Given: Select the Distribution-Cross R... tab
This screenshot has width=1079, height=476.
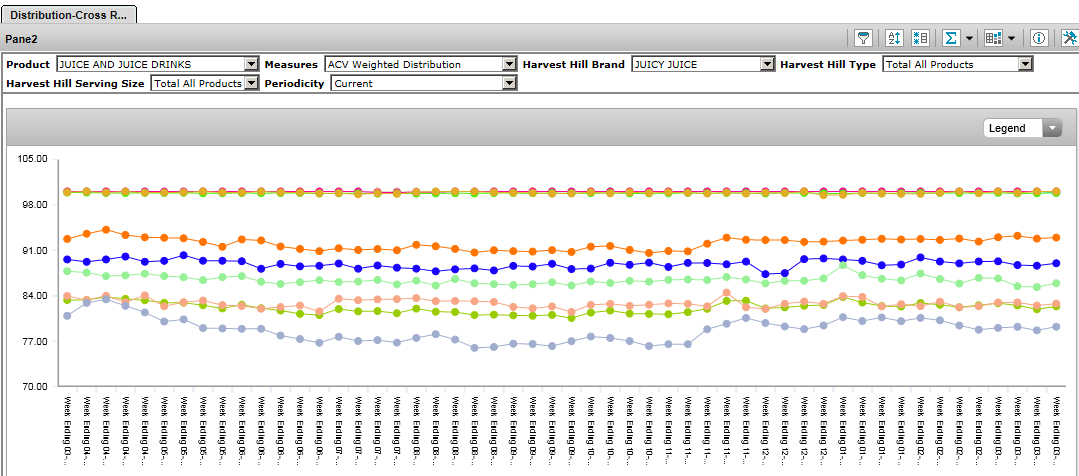Looking at the screenshot, I should (x=69, y=13).
